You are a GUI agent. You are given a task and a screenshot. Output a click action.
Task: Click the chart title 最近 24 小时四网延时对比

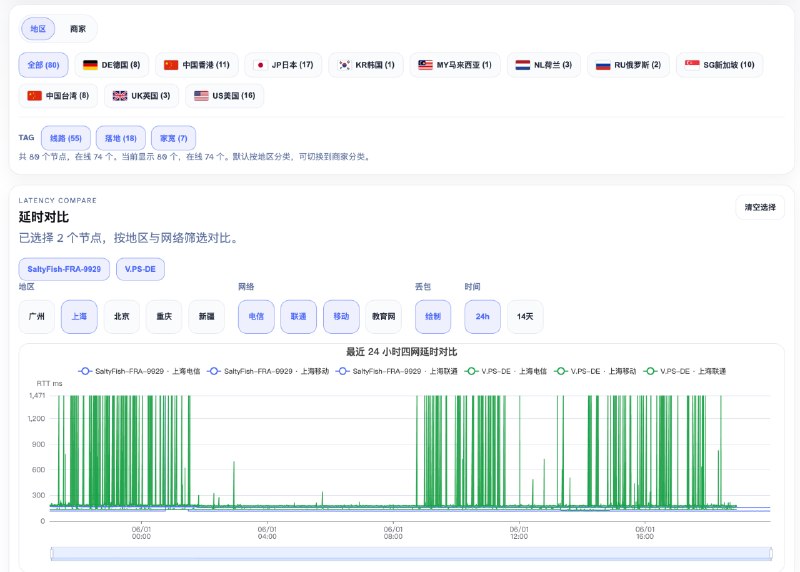tap(402, 352)
